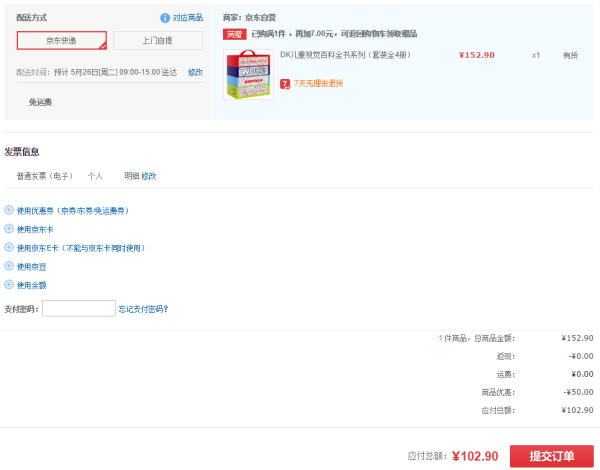Click 修改 next to delivery time
The height and width of the screenshot is (470, 600).
195,72
